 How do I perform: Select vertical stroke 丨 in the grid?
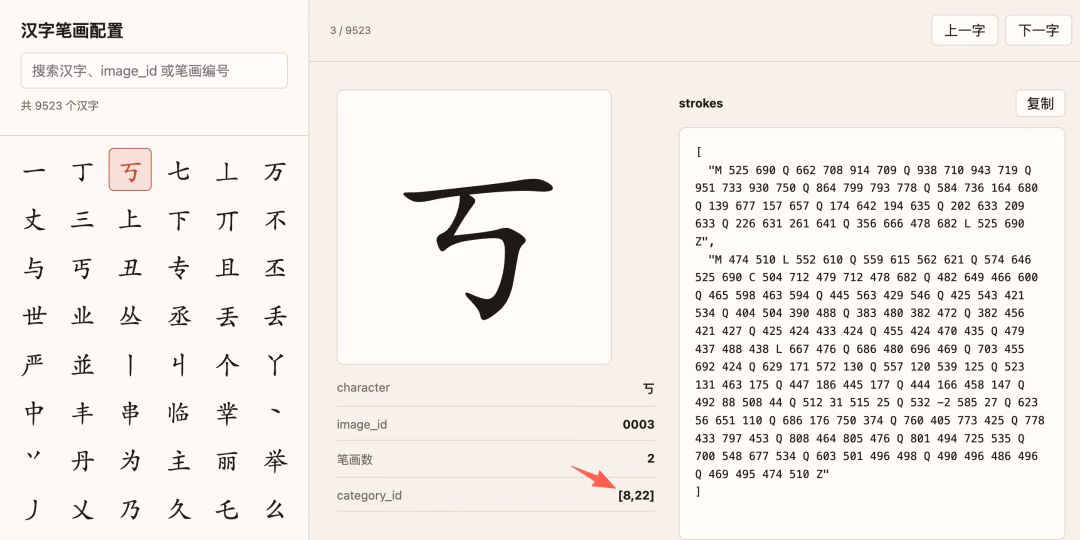point(130,364)
